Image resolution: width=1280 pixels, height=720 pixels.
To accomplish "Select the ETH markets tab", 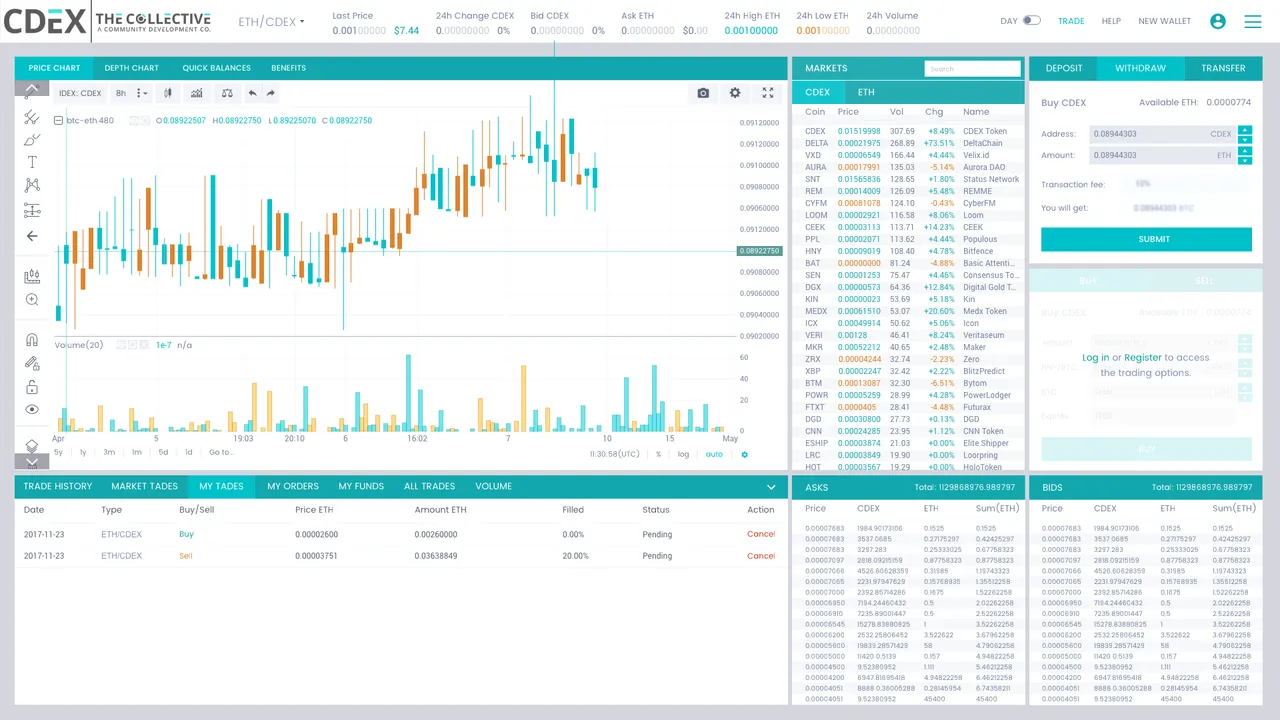I will (x=866, y=92).
